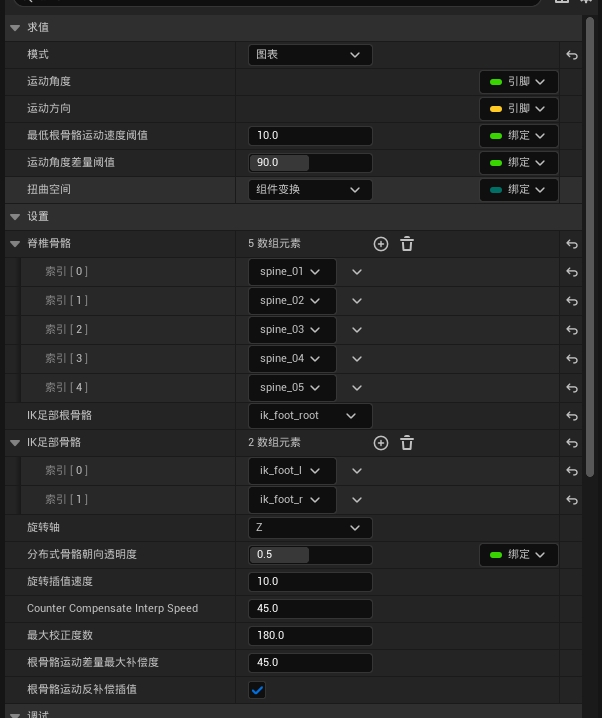Image resolution: width=602 pixels, height=718 pixels.
Task: Reset IK足部根骨骼 to default
Action: (572, 416)
